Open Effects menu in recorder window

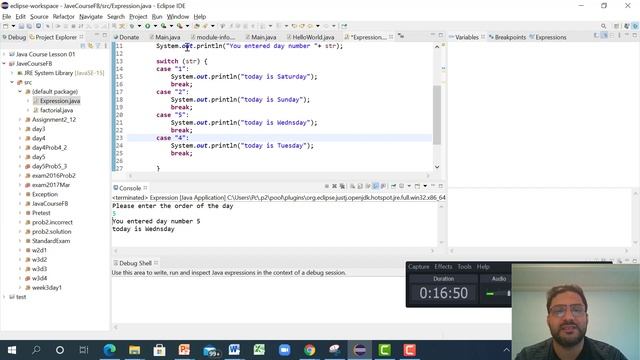443,267
